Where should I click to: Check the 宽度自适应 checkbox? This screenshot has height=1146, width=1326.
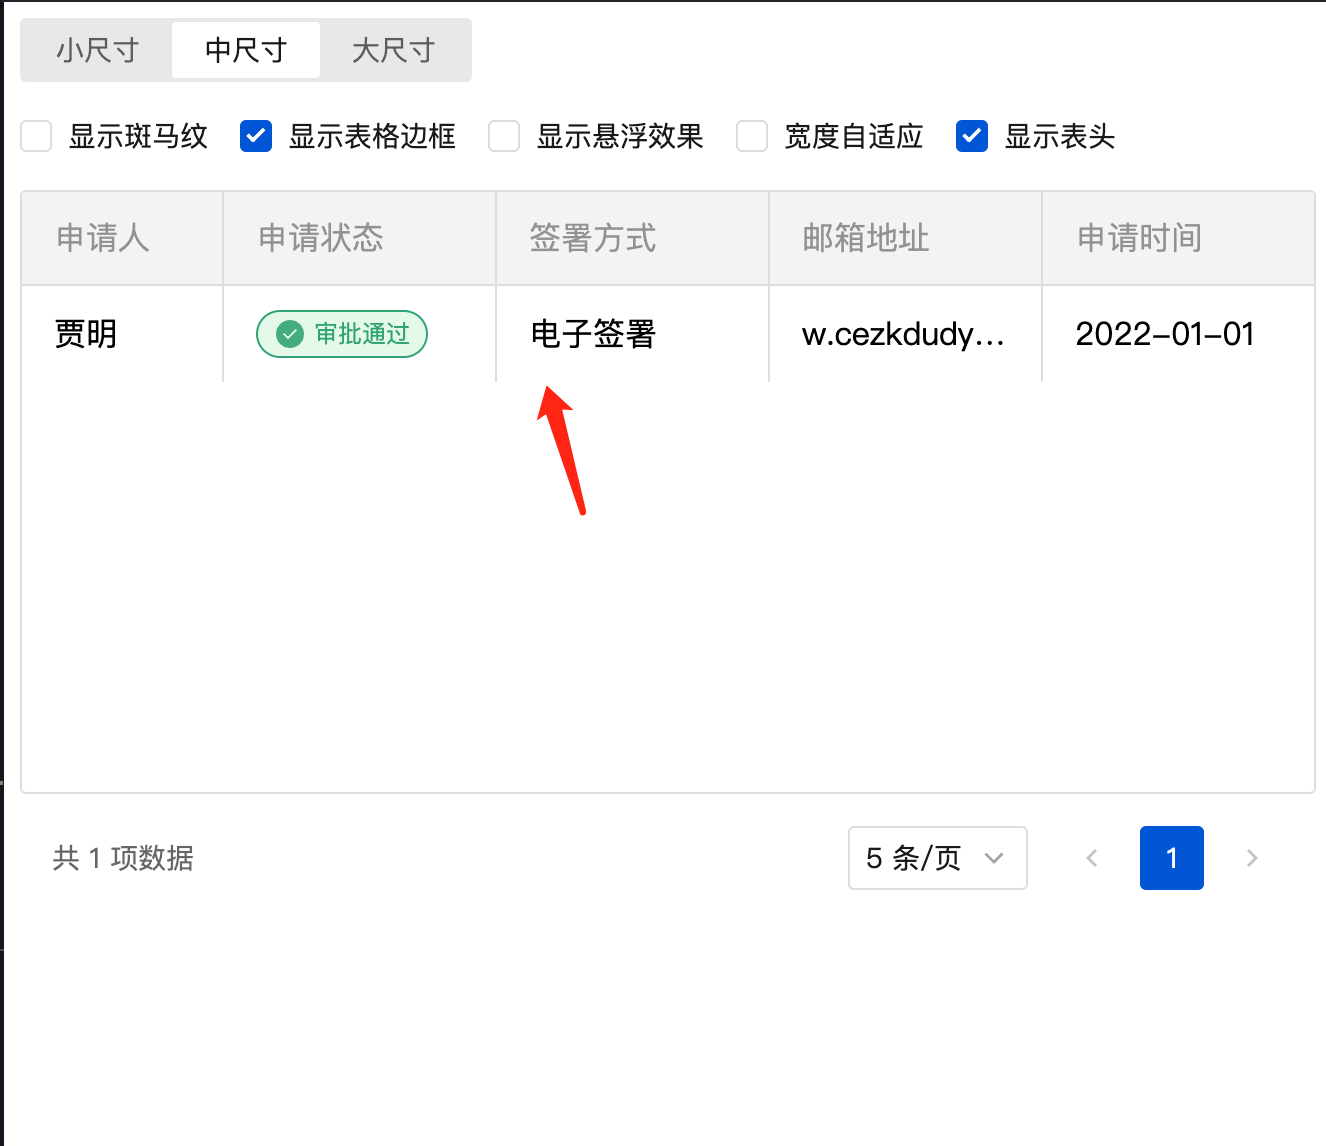751,136
